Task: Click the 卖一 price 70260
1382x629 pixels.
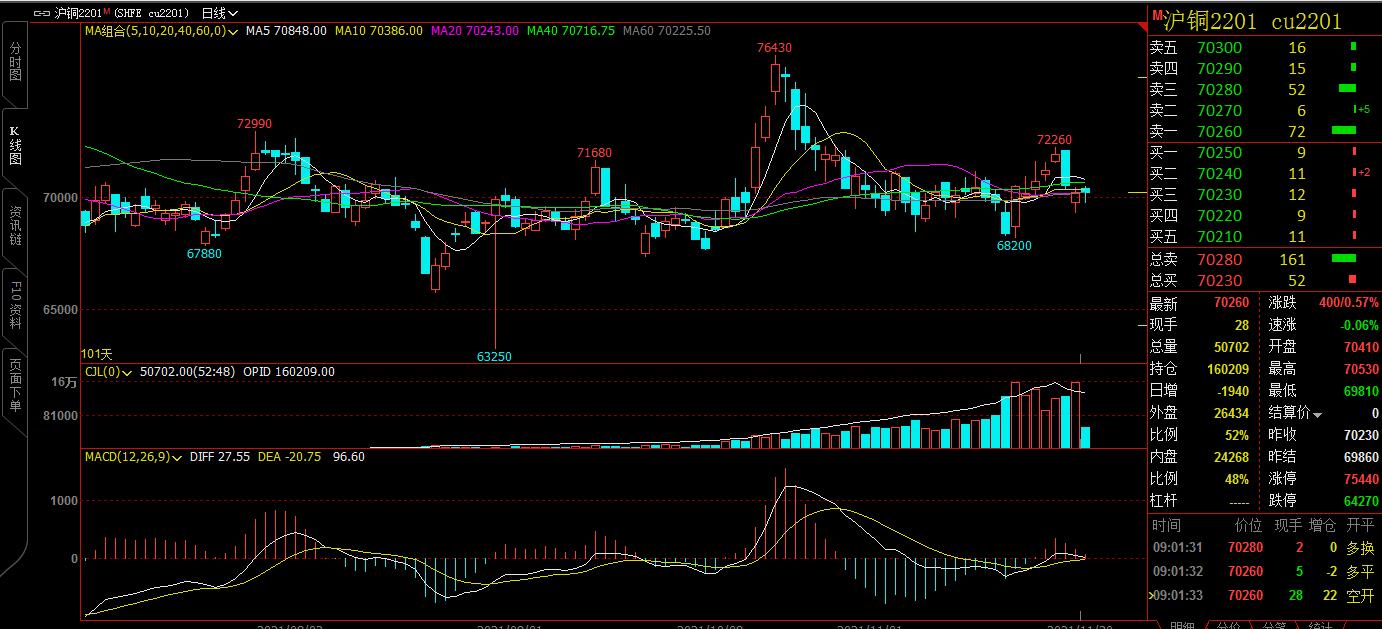Action: (x=1219, y=132)
